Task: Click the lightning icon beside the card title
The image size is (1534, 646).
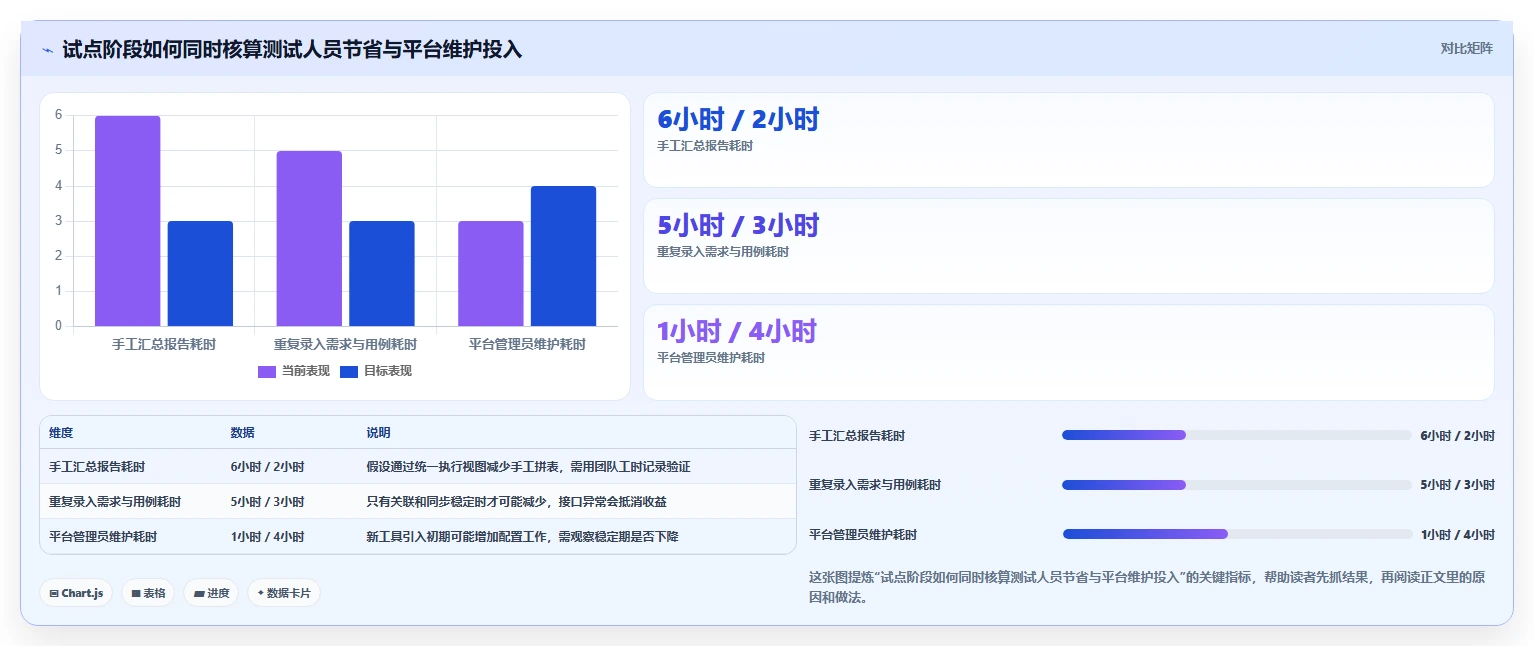Action: [x=47, y=49]
